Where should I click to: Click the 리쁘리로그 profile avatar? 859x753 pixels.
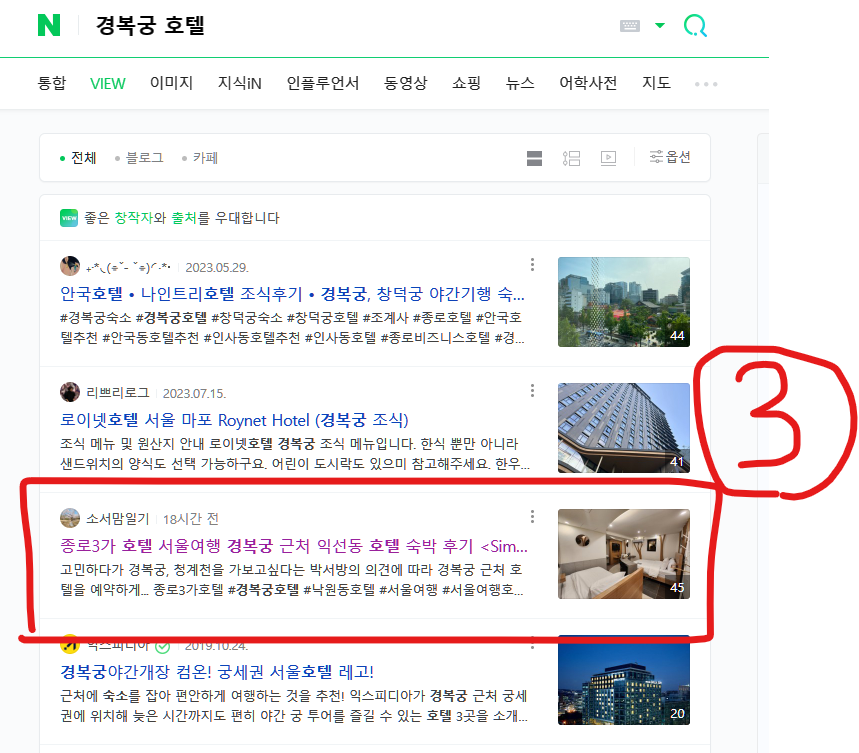pyautogui.click(x=70, y=392)
